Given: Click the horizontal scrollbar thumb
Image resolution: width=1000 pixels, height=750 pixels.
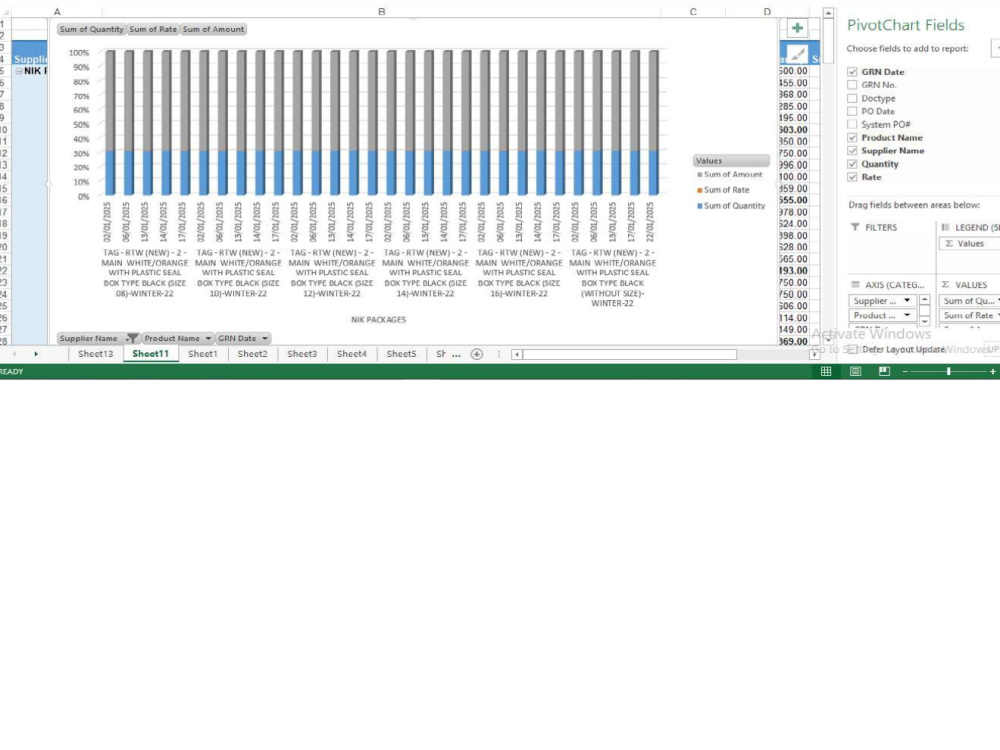Looking at the screenshot, I should click(629, 355).
